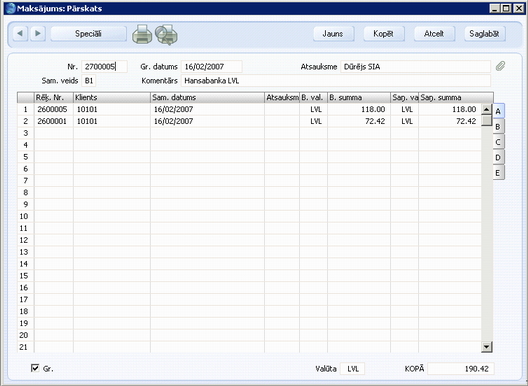Viewport: 528px width, 386px height.
Task: Minimize the Maksājums window
Action: (x=494, y=8)
